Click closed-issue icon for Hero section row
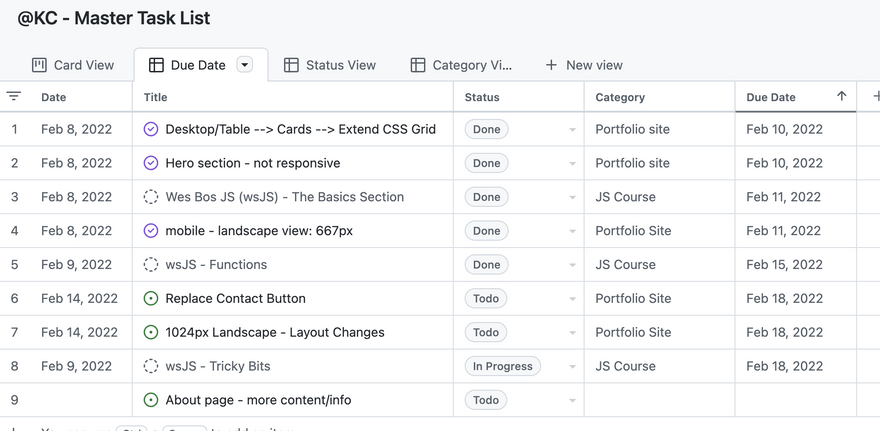 (151, 163)
